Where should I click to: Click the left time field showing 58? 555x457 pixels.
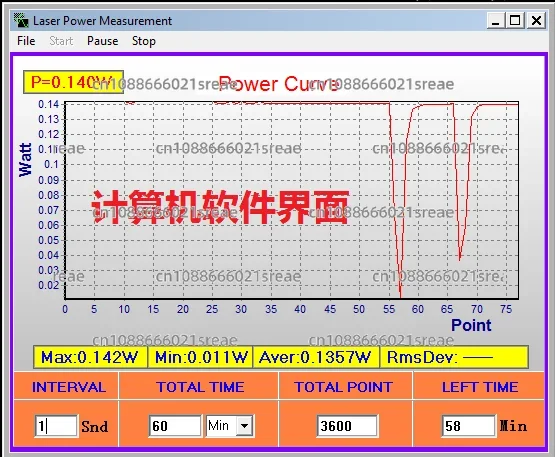468,426
